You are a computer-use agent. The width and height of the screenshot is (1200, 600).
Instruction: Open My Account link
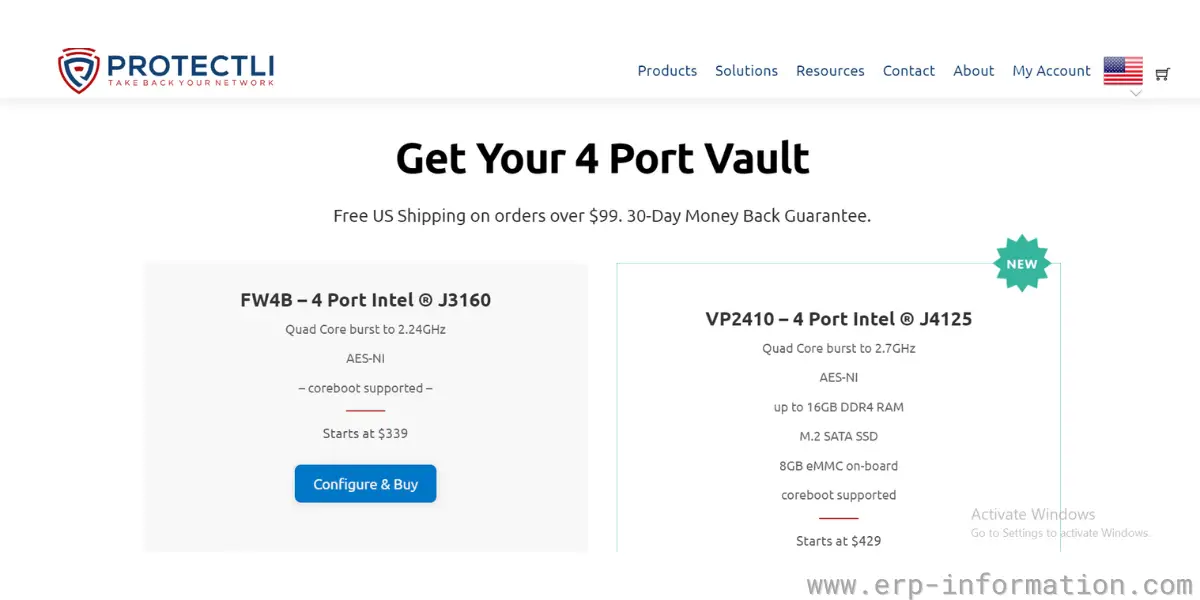[1051, 71]
